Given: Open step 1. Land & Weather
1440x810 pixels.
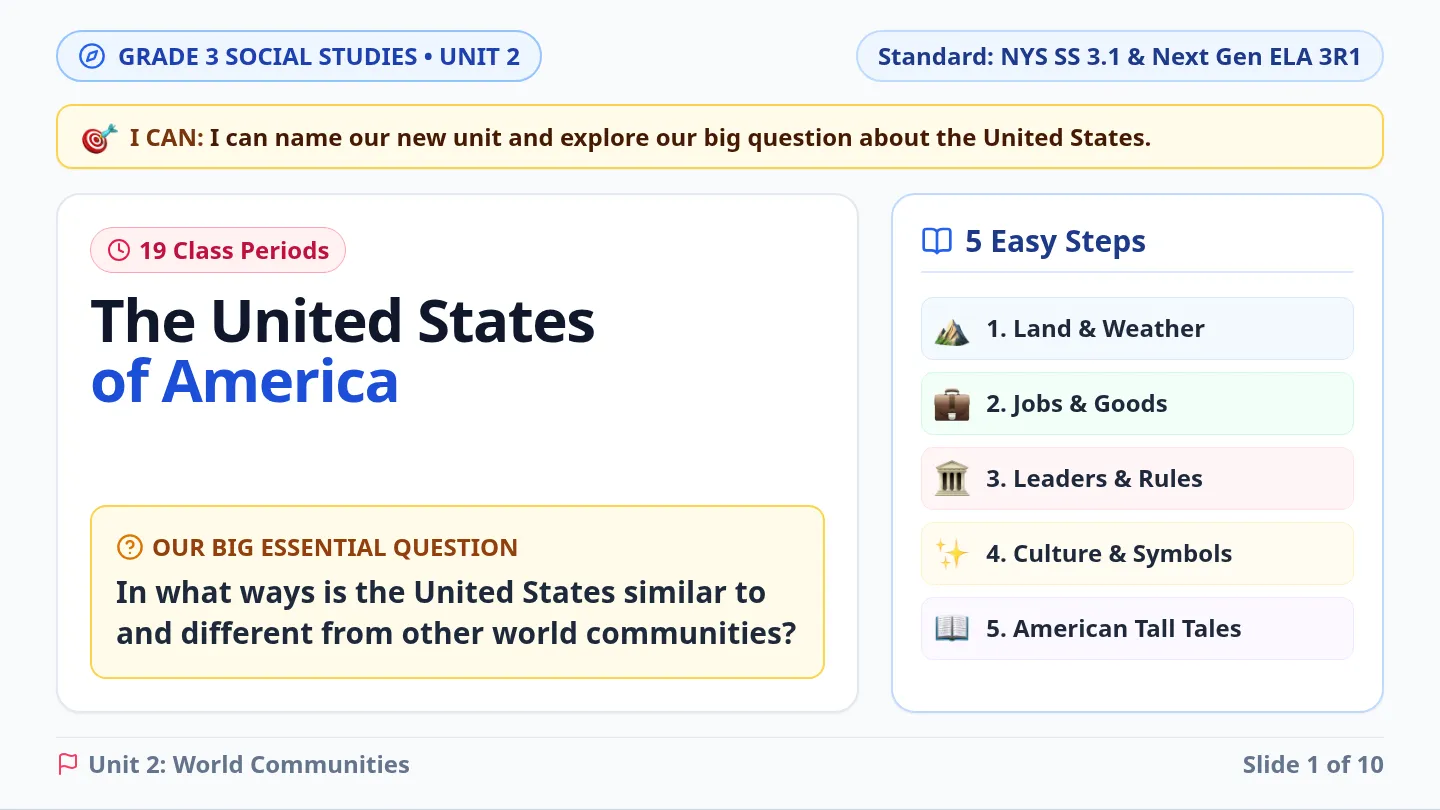Looking at the screenshot, I should coord(1137,329).
